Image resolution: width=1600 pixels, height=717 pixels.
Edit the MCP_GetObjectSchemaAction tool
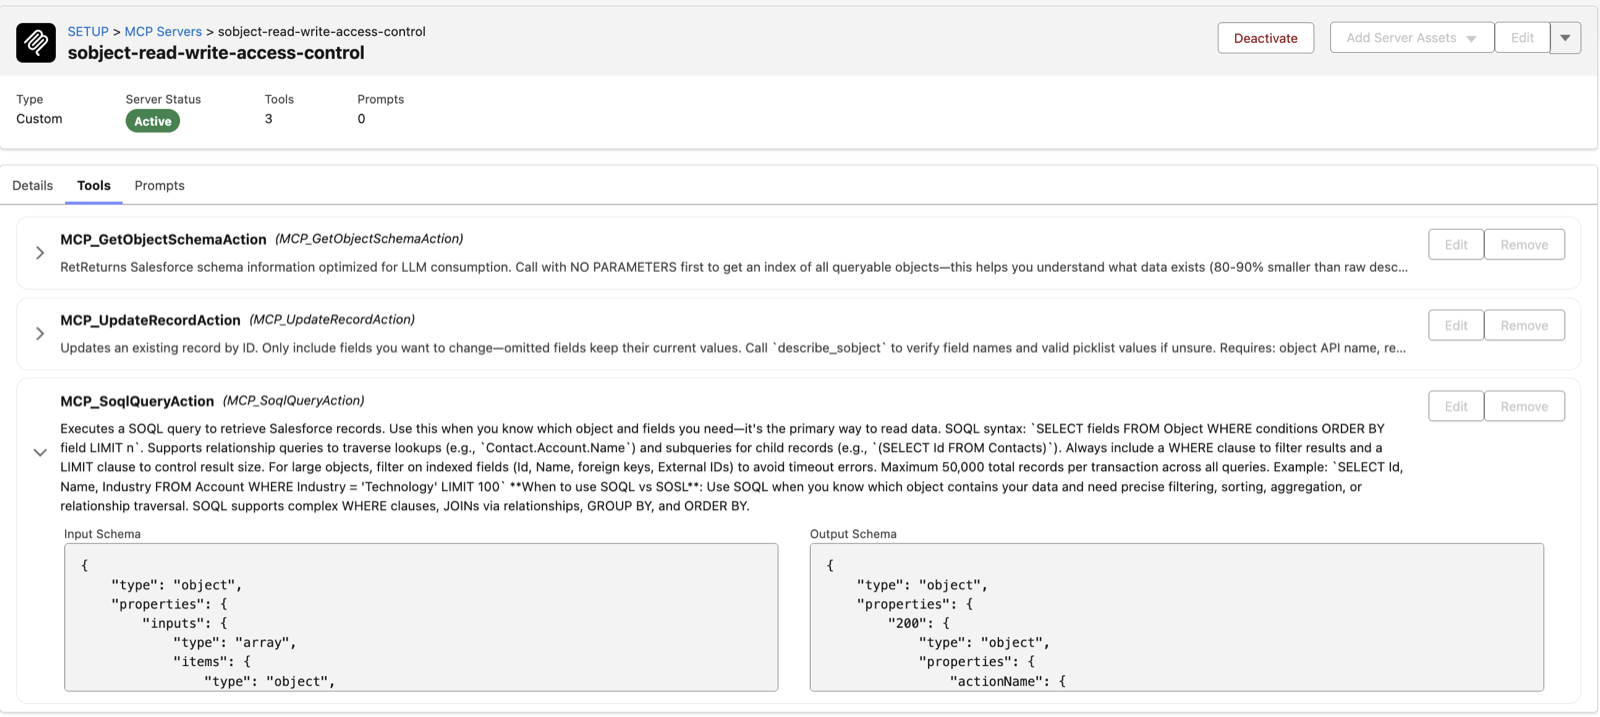(1456, 244)
